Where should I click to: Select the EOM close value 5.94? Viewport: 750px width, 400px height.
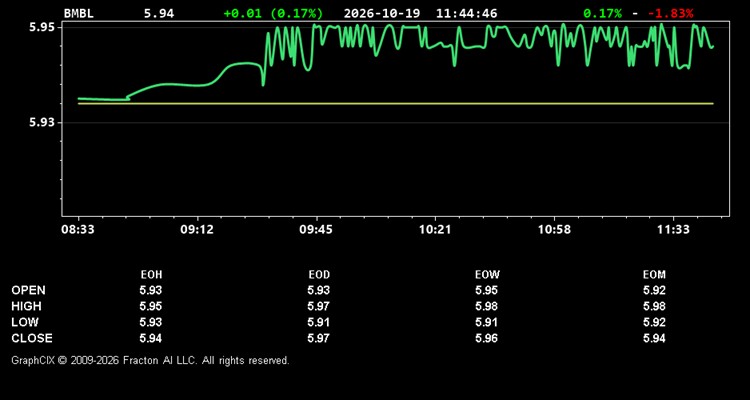(x=654, y=338)
